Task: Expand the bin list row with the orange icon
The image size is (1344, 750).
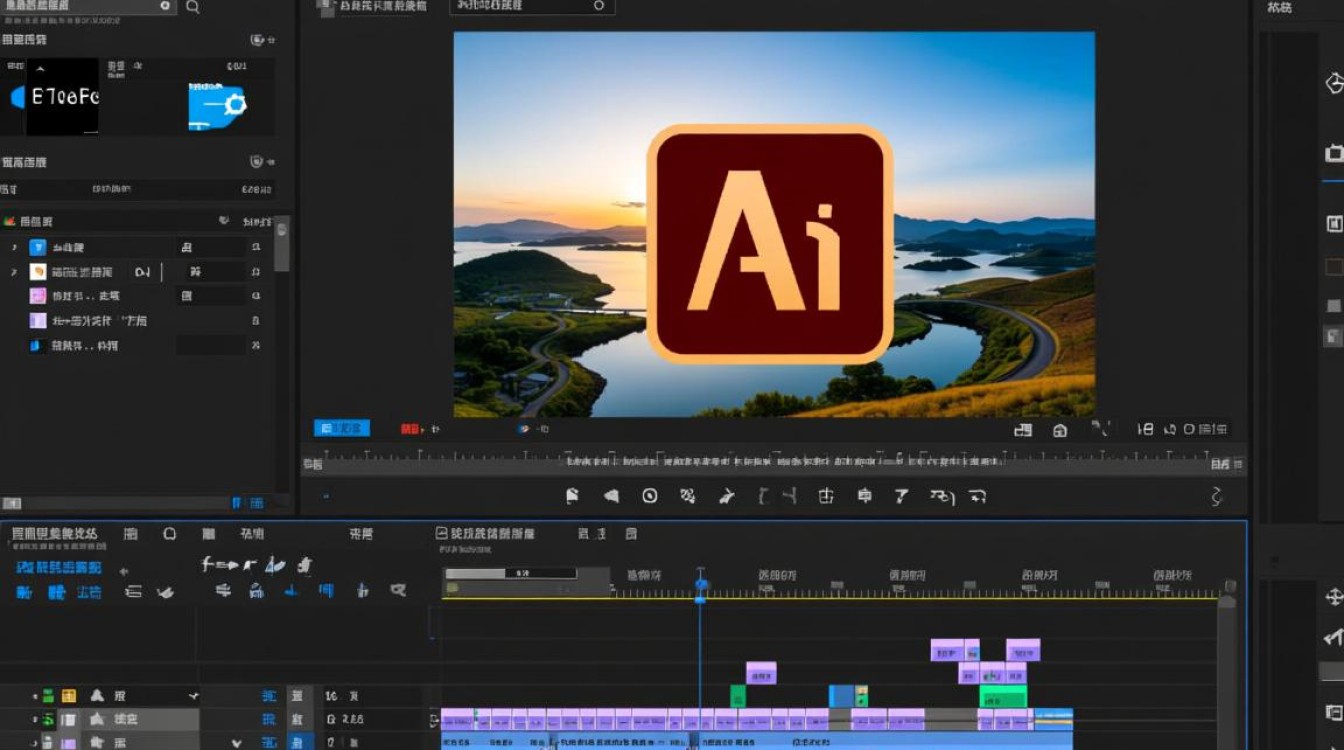Action: [14, 272]
